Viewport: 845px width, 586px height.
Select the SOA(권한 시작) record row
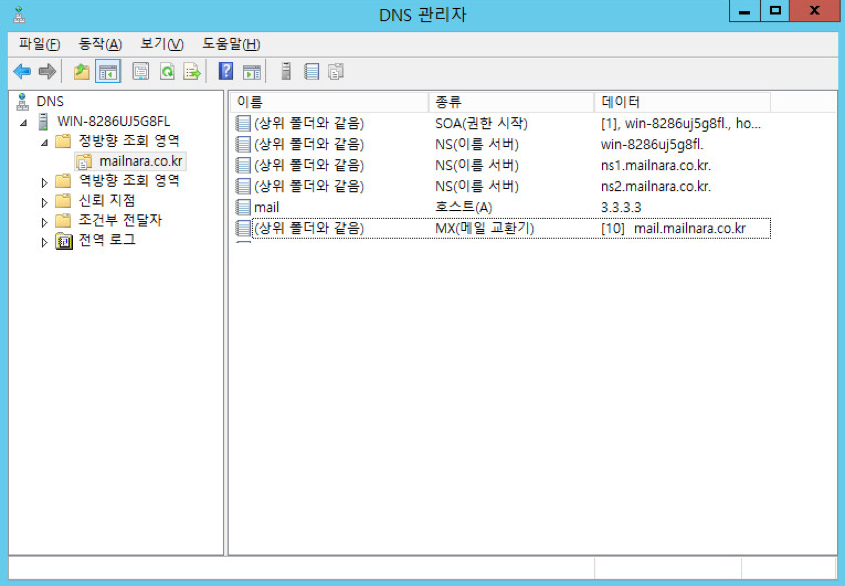pos(502,123)
